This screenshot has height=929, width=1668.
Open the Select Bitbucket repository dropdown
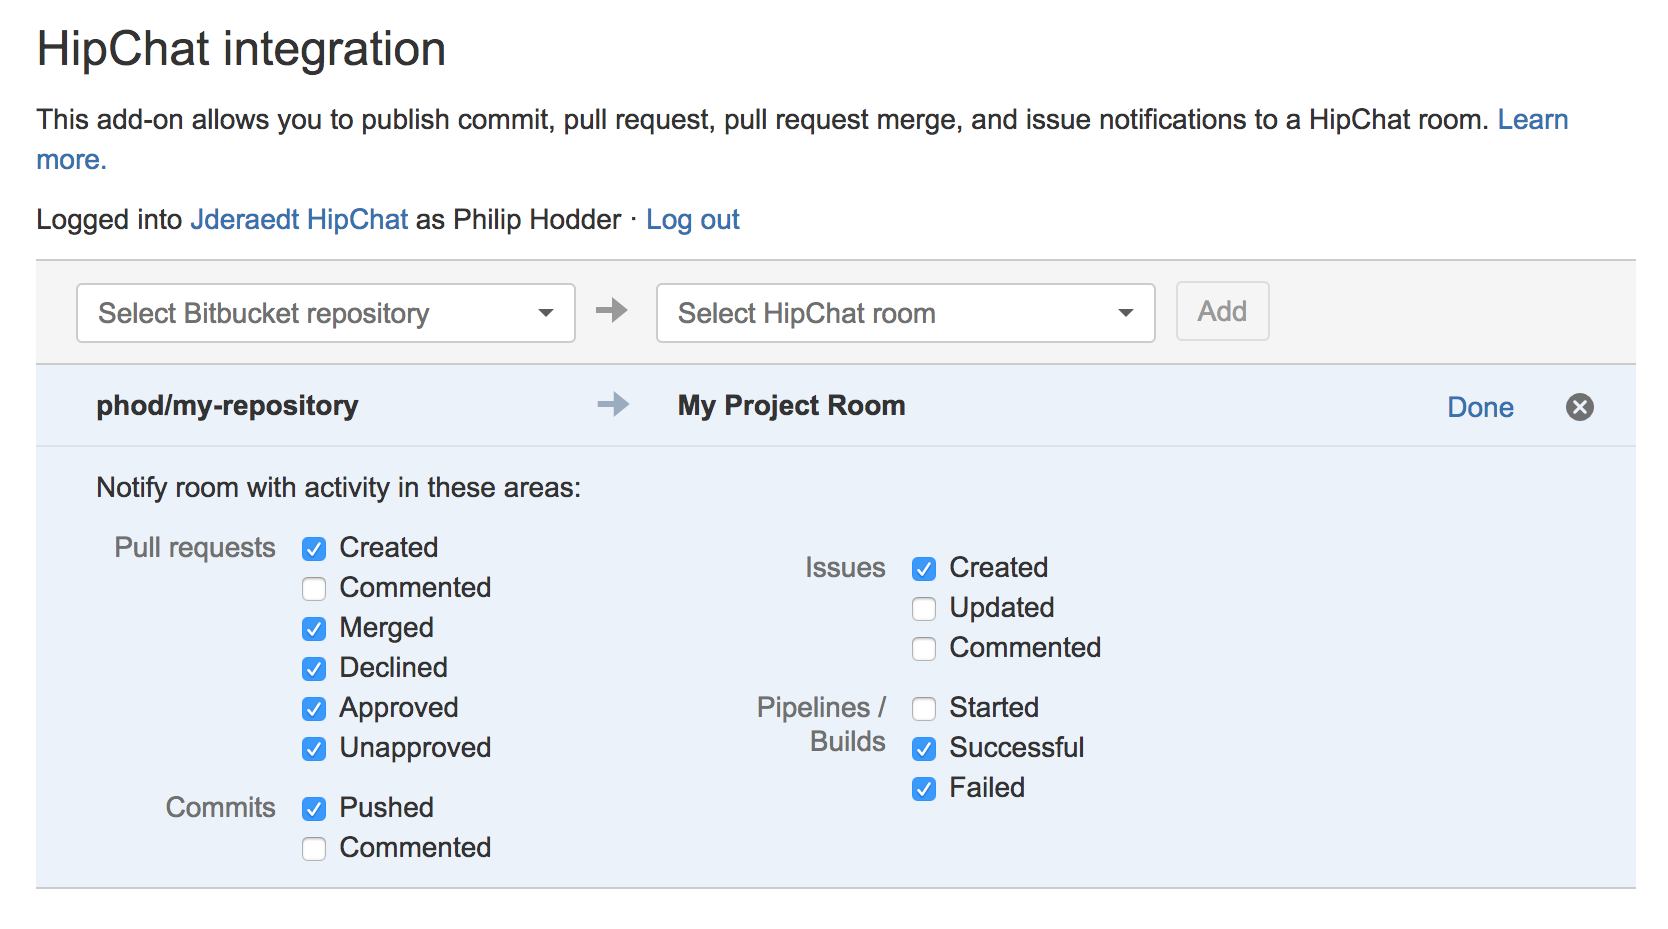325,313
